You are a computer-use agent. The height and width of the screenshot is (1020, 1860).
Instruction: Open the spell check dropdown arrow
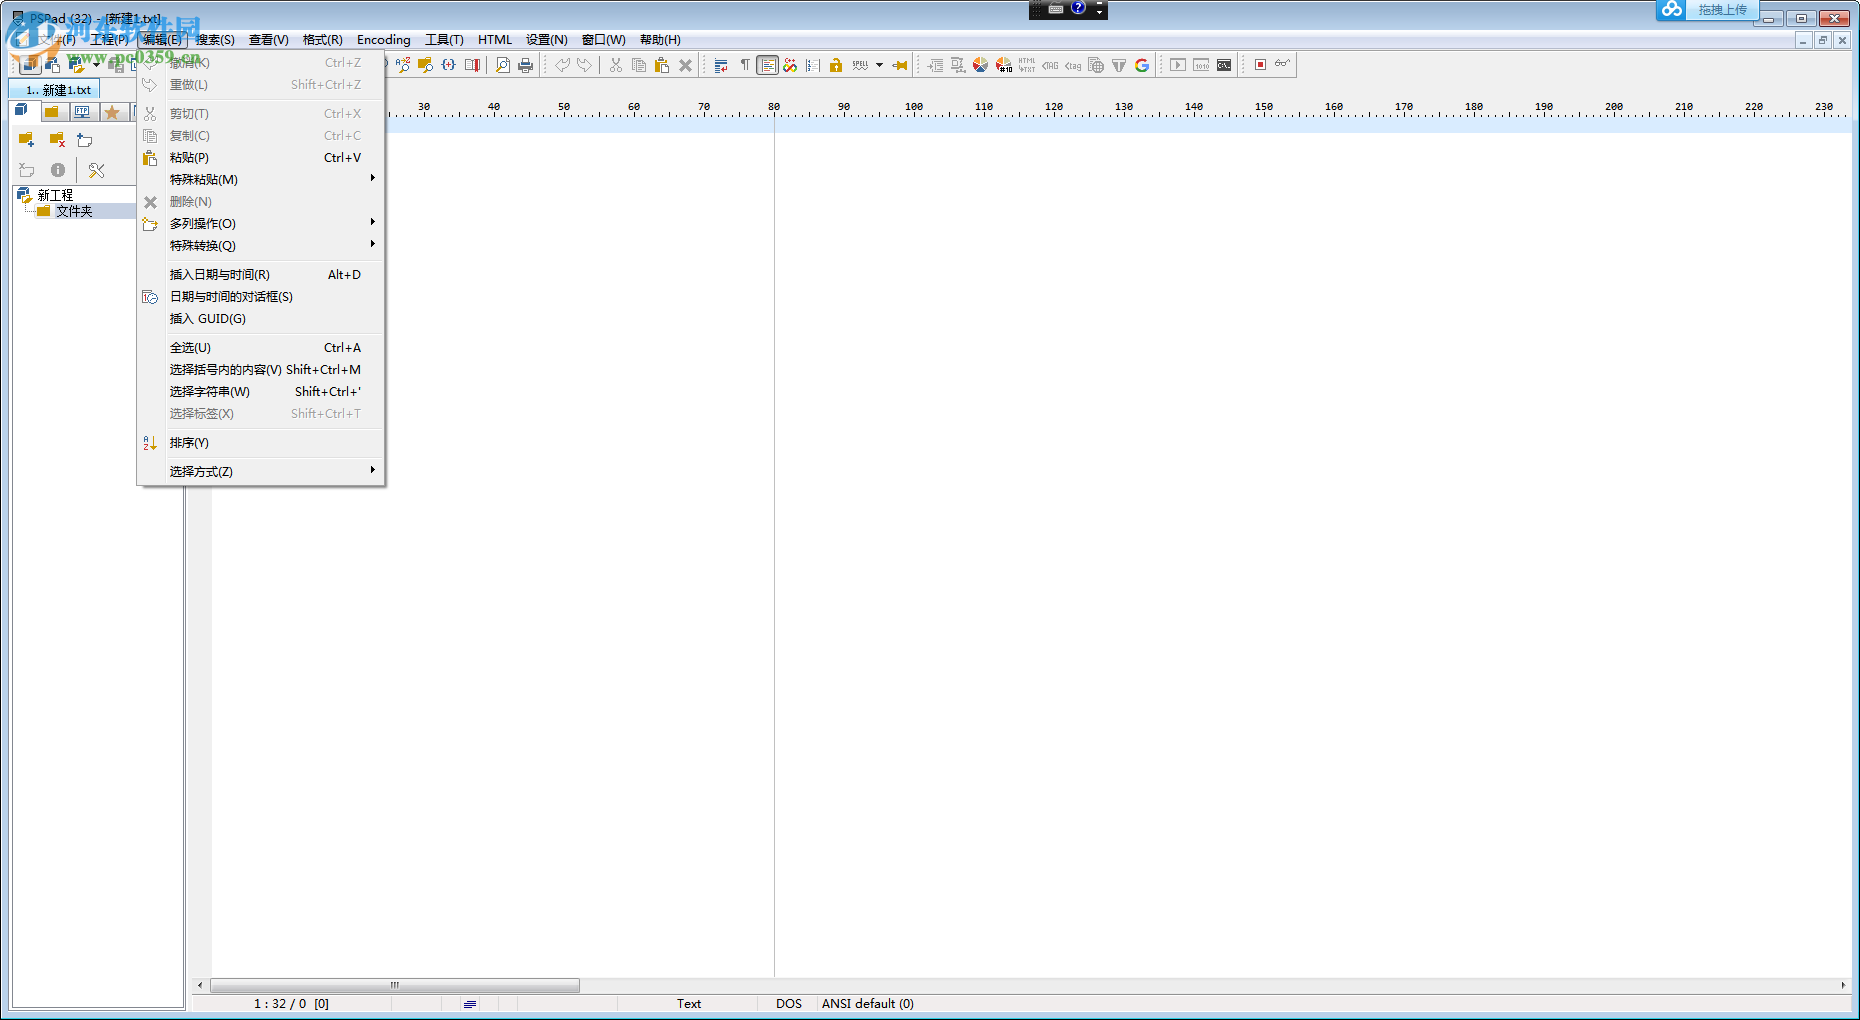[x=879, y=65]
